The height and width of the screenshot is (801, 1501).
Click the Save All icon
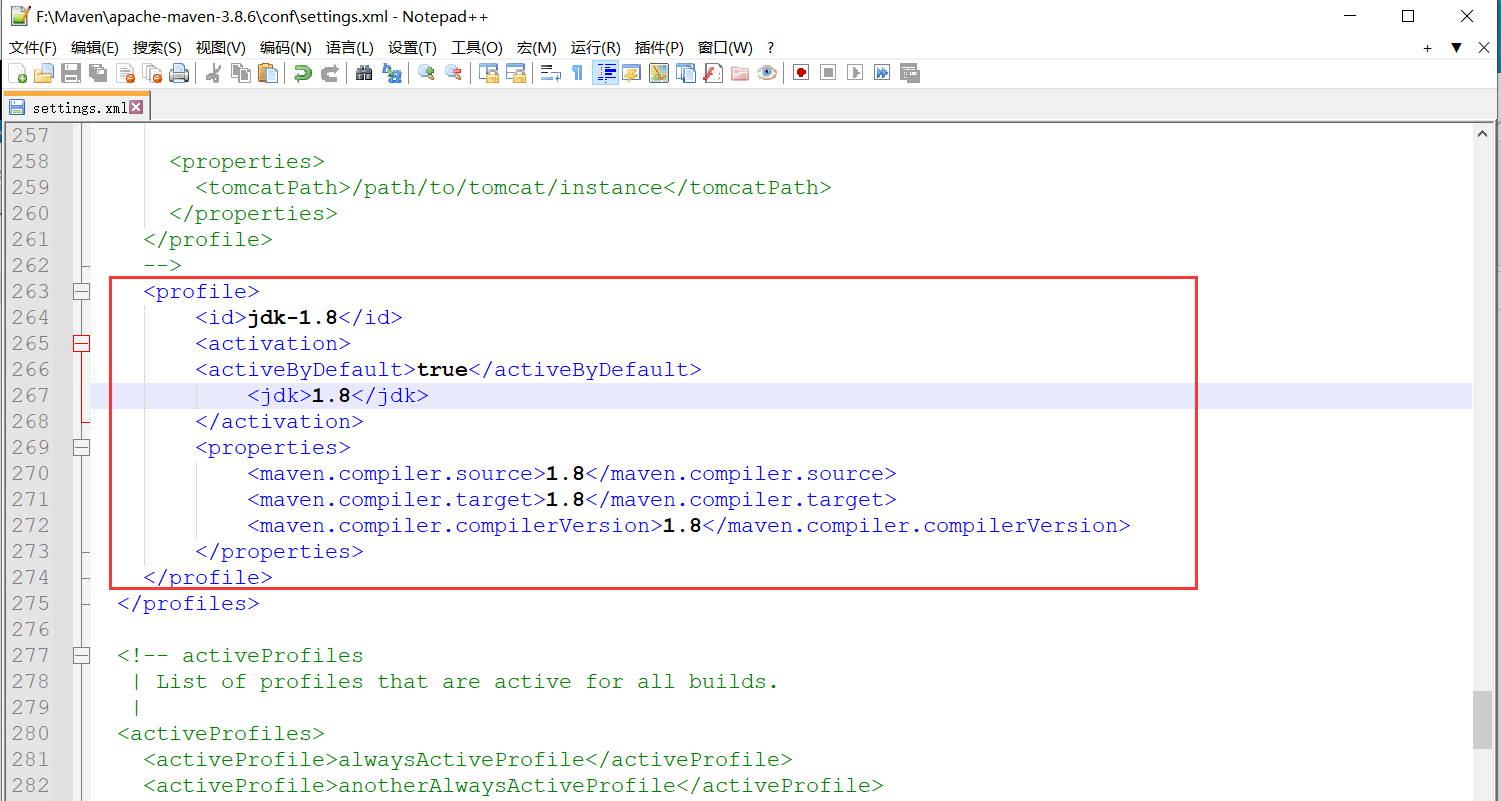pyautogui.click(x=98, y=73)
